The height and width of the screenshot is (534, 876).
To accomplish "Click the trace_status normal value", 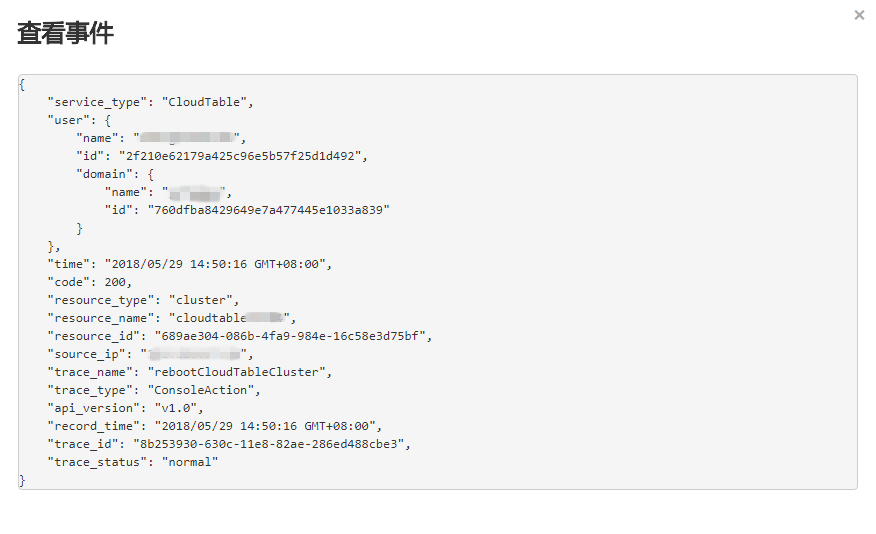I will [190, 463].
